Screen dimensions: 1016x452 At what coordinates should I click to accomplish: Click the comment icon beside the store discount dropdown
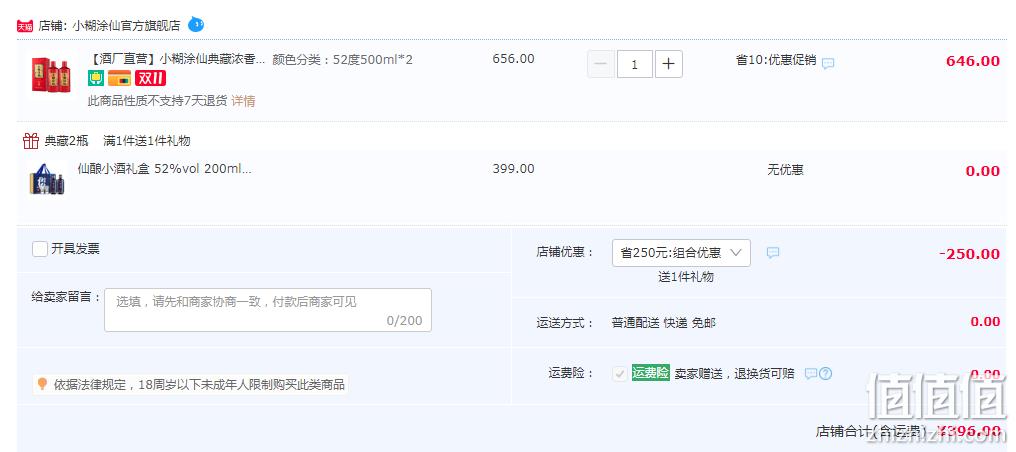pos(773,253)
